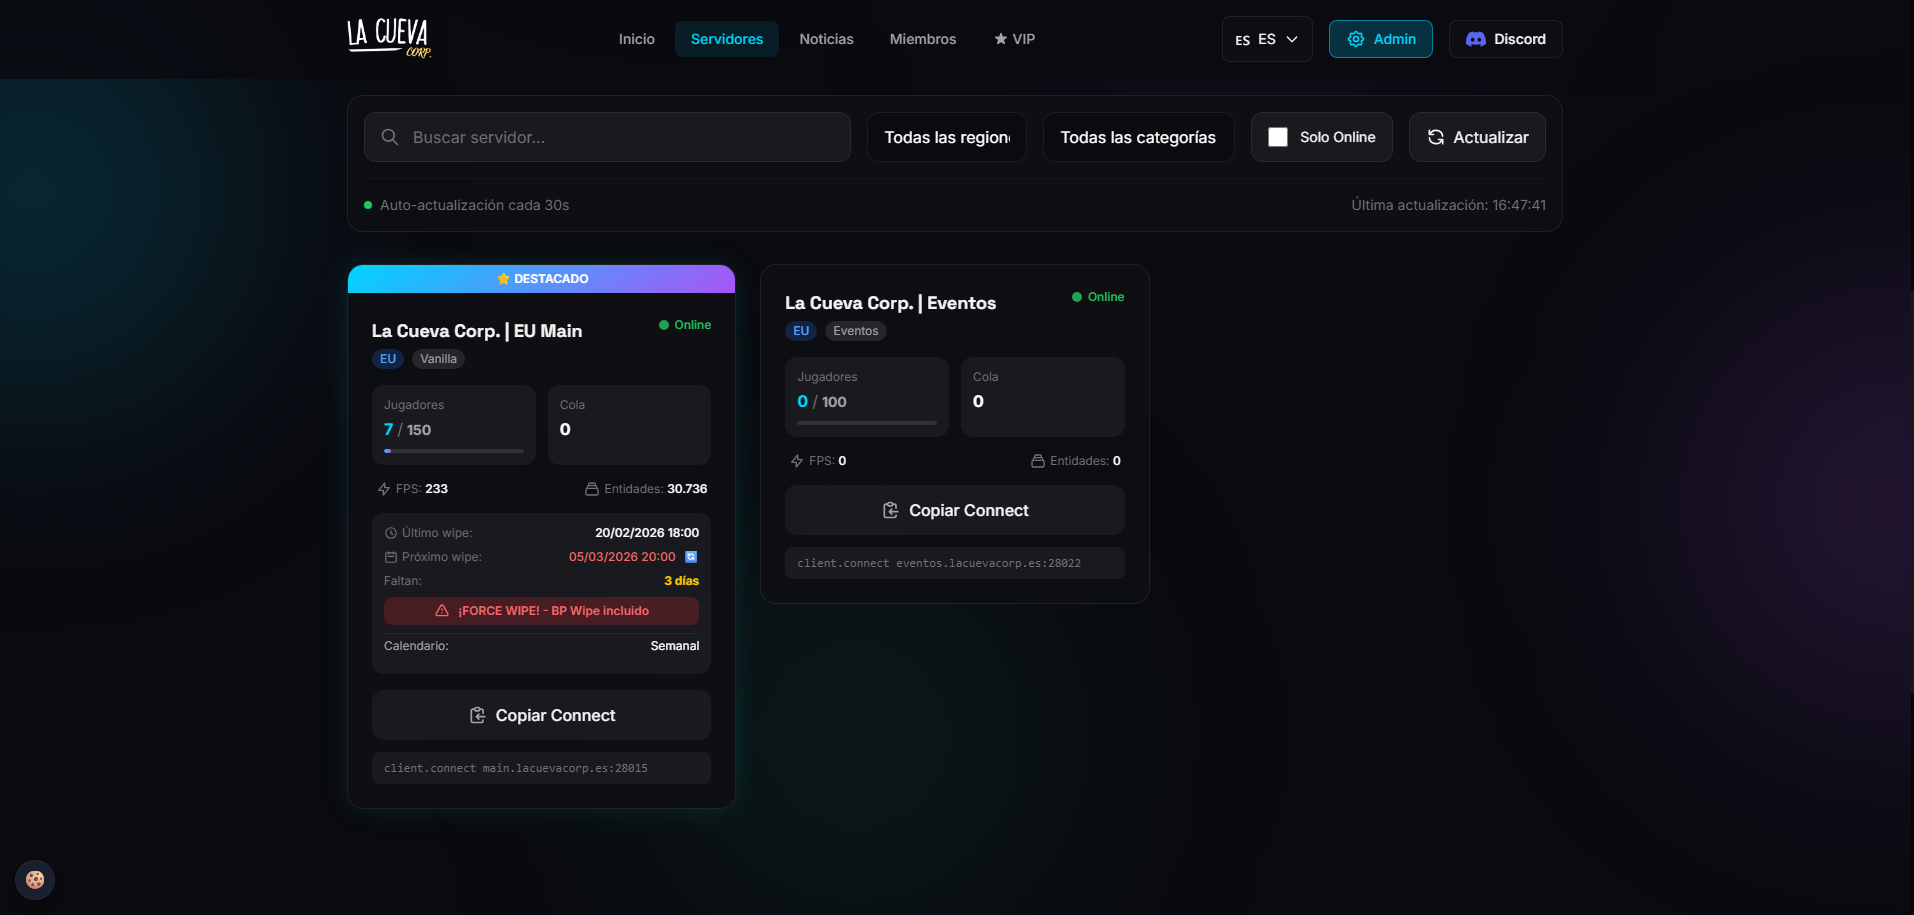Click the ES flag code in language selector
Image resolution: width=1914 pixels, height=915 pixels.
pyautogui.click(x=1242, y=40)
